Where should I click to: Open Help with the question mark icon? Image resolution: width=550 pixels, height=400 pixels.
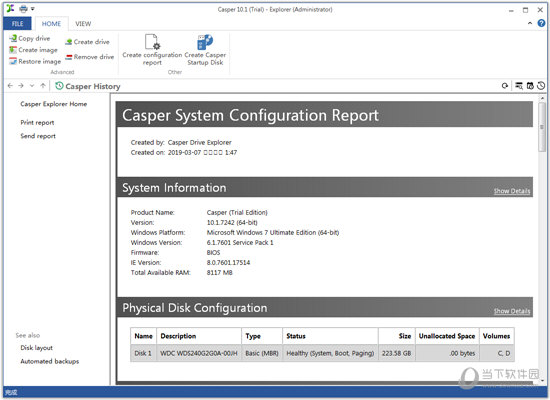pyautogui.click(x=541, y=23)
